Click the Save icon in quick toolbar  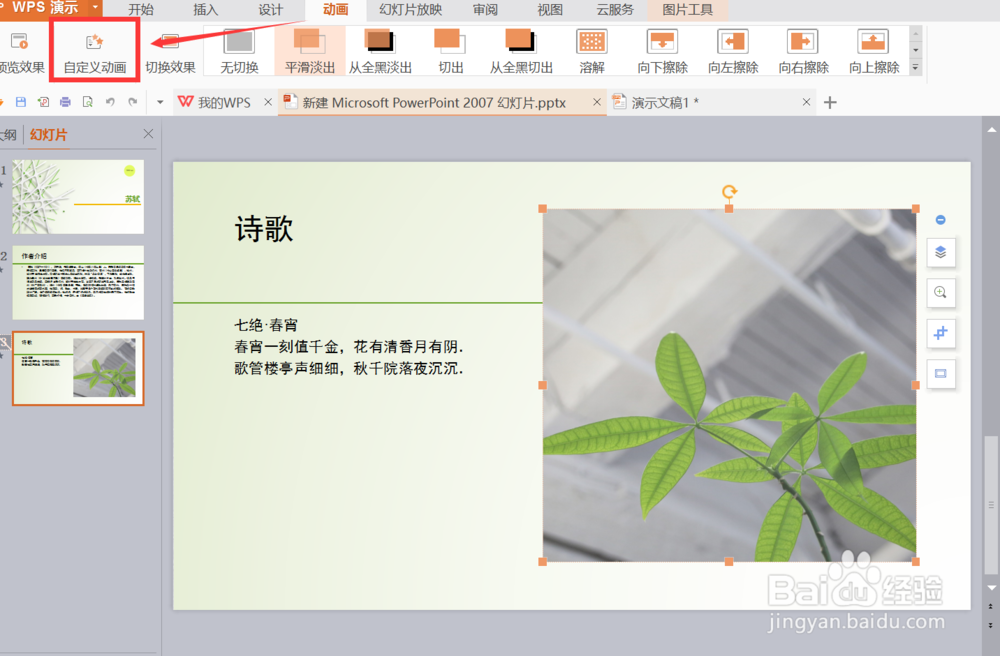tap(21, 102)
